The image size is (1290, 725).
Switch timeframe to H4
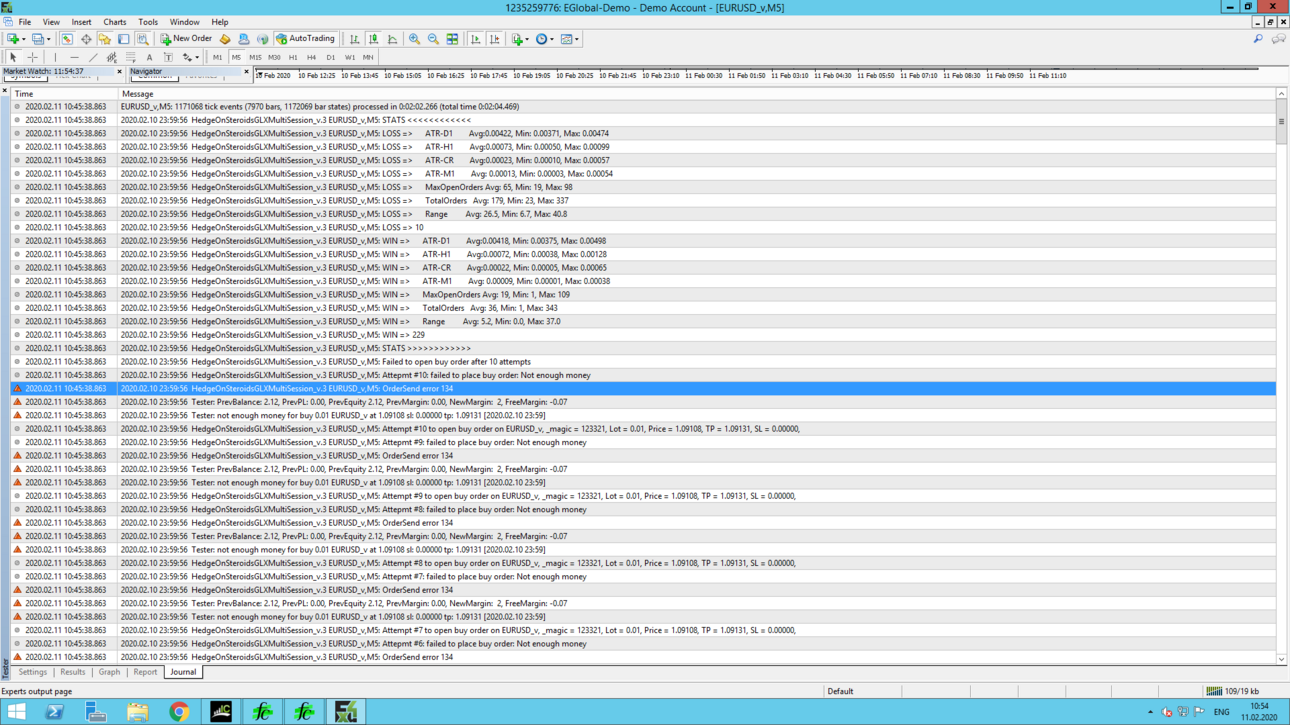(x=311, y=57)
